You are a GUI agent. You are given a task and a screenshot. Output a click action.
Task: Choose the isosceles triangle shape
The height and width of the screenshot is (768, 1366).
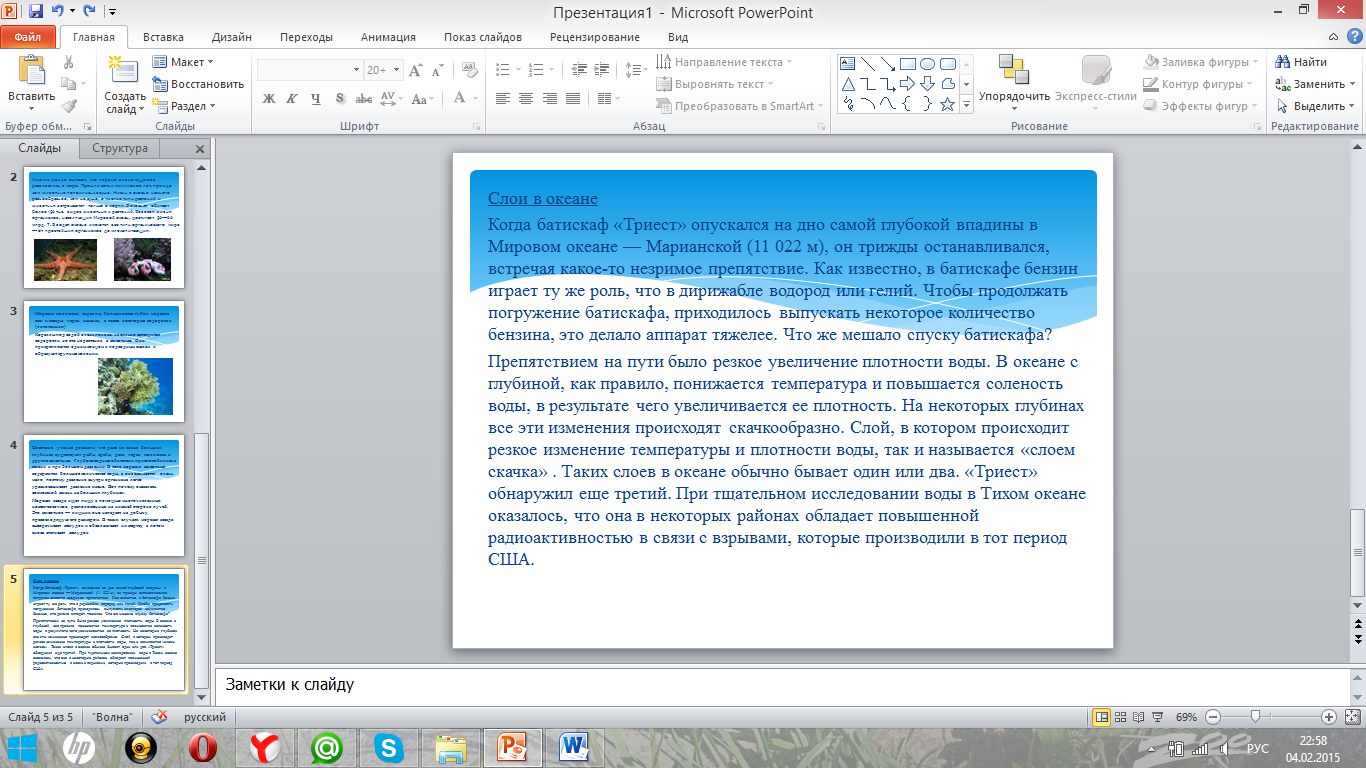848,84
